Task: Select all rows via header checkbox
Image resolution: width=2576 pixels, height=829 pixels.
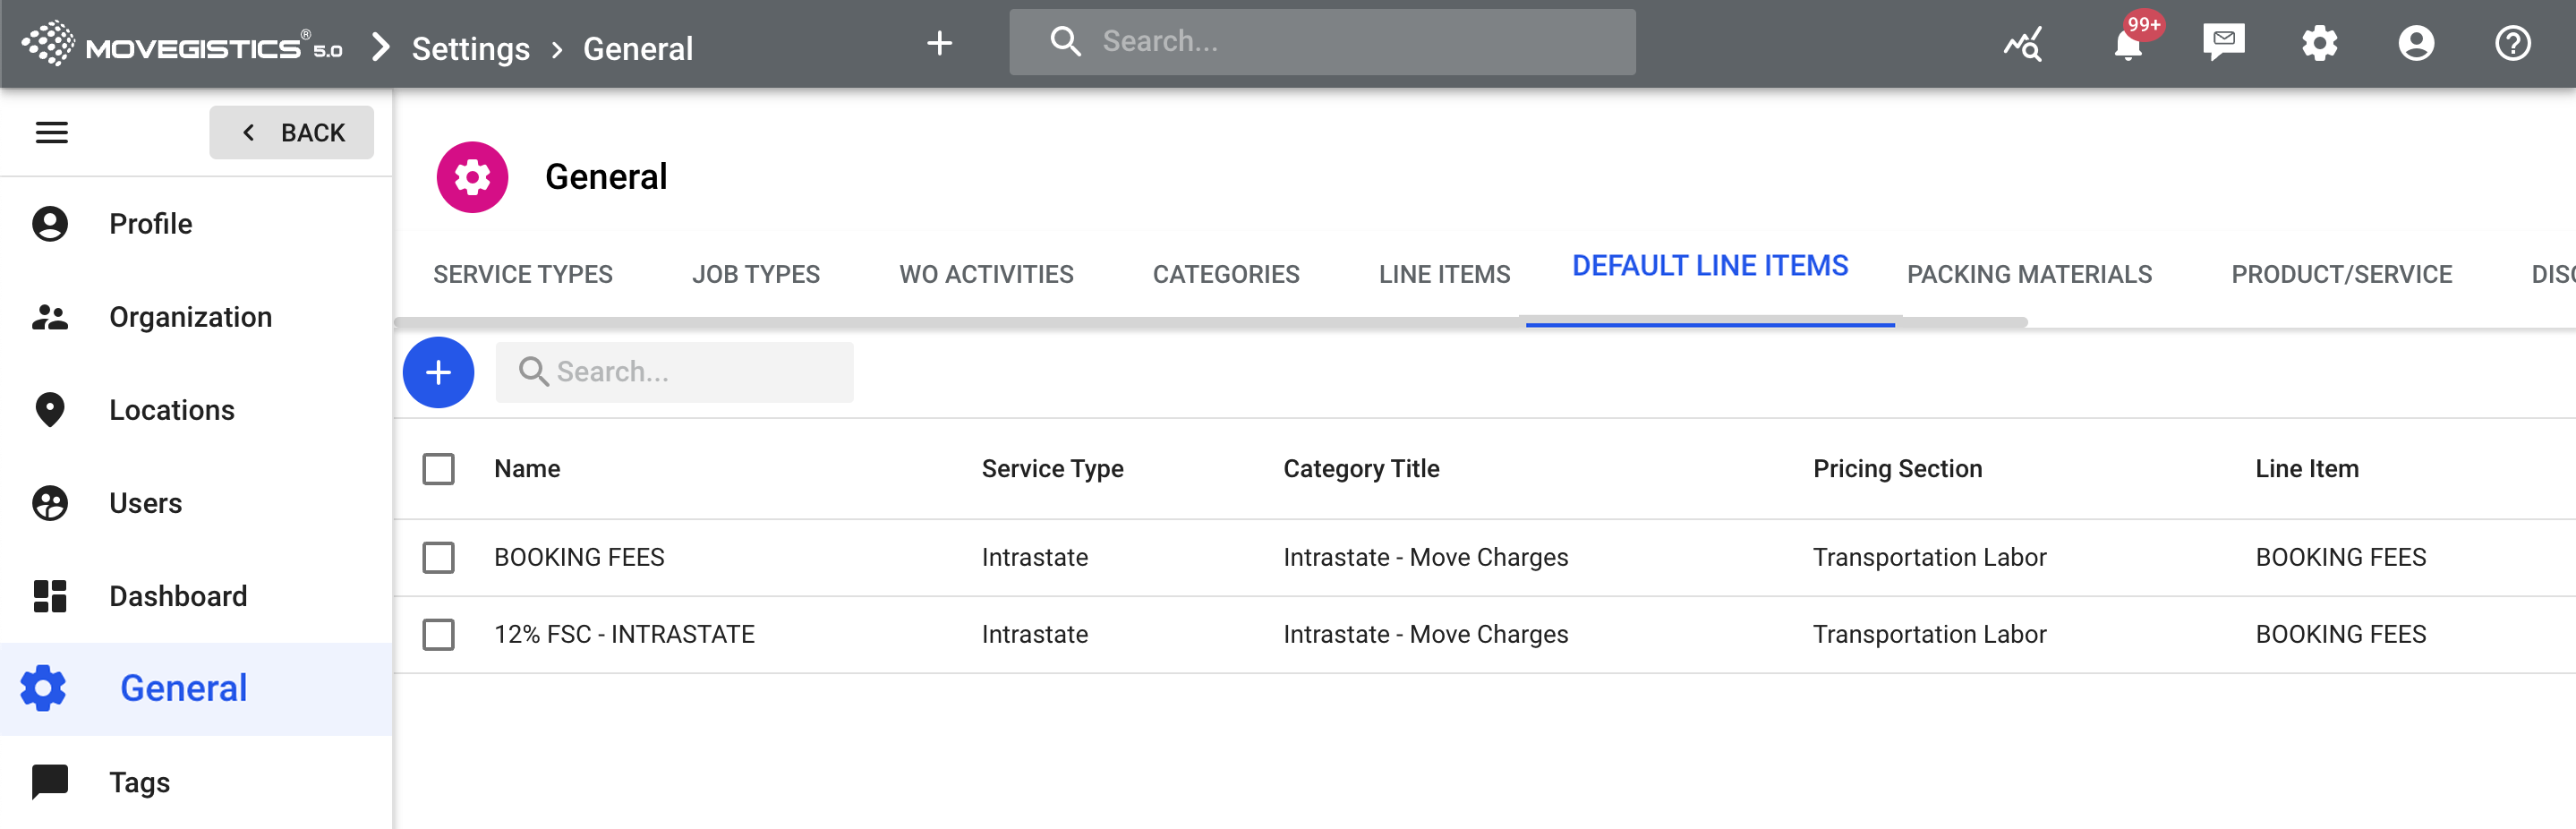Action: [438, 469]
